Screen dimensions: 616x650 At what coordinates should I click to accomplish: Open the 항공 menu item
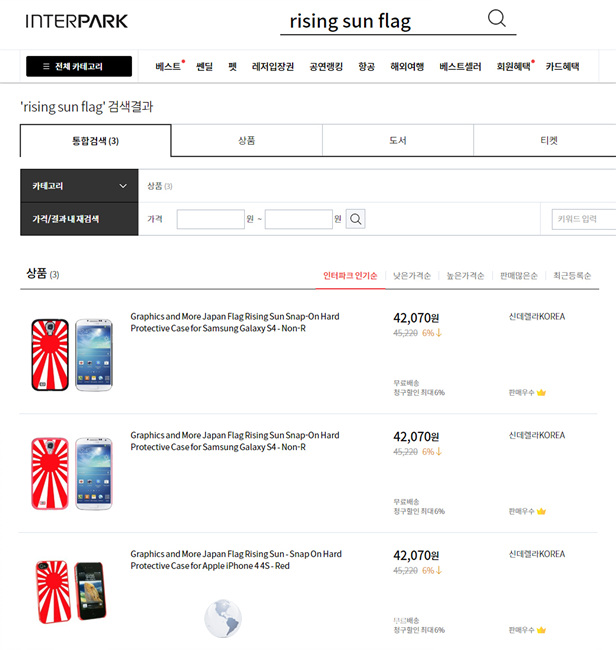(366, 66)
